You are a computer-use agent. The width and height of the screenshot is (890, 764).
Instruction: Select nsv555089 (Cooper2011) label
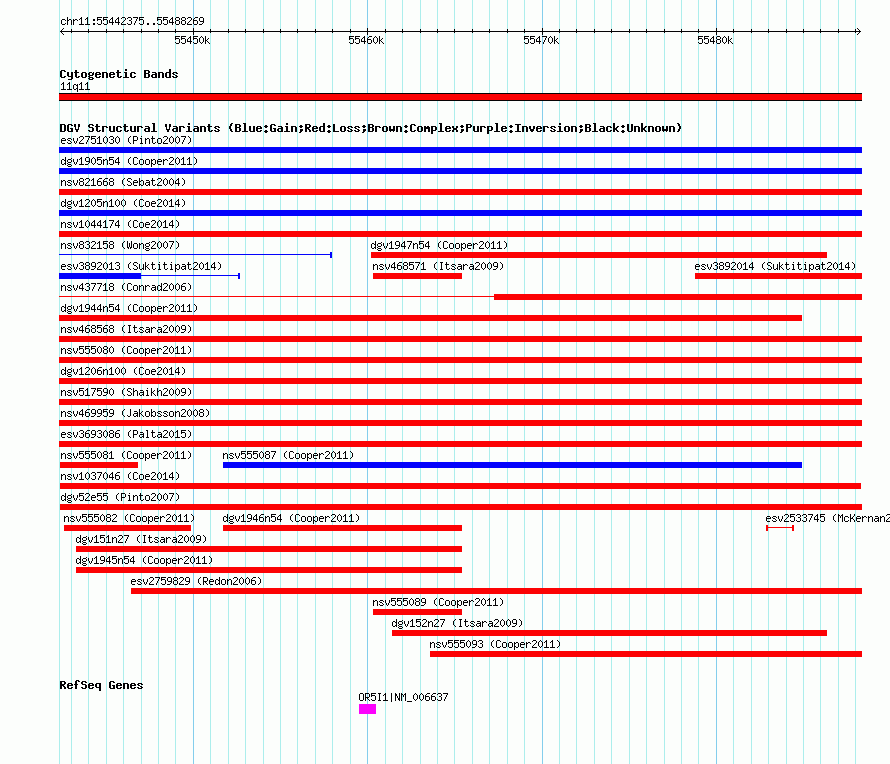tap(438, 602)
